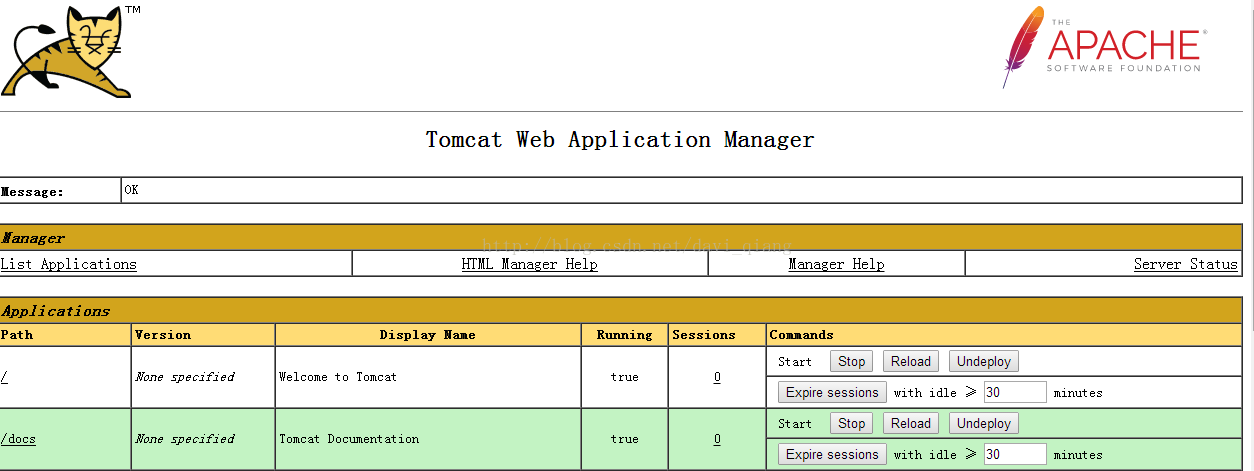Click the "Manager" section header
This screenshot has height=471, width=1254.
coord(33,238)
